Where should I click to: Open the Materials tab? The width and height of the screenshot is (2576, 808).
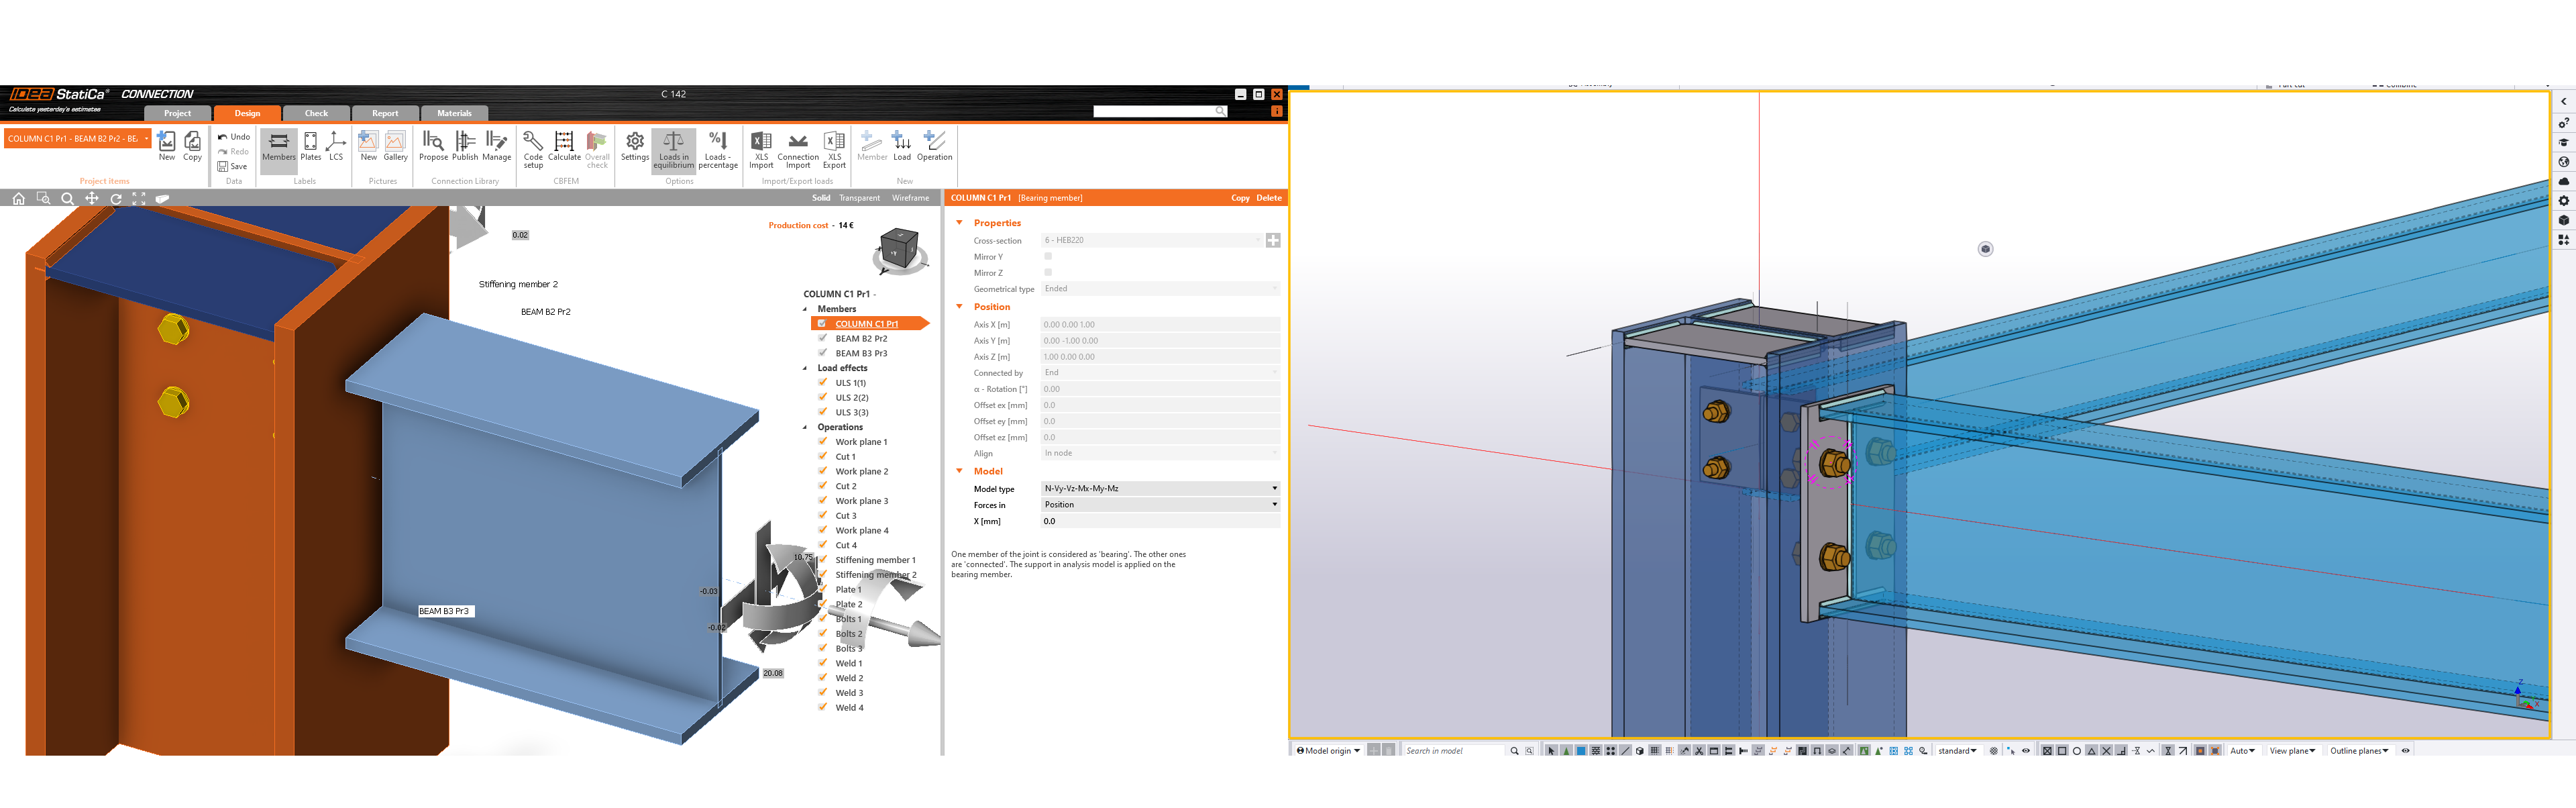[454, 113]
